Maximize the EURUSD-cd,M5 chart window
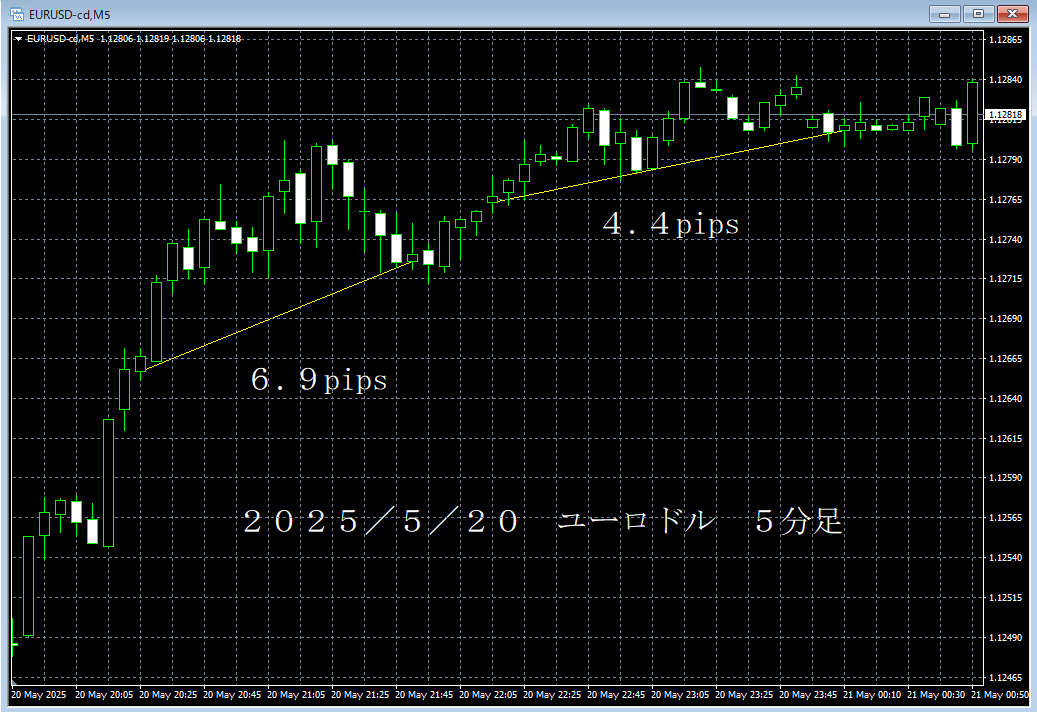 [978, 14]
